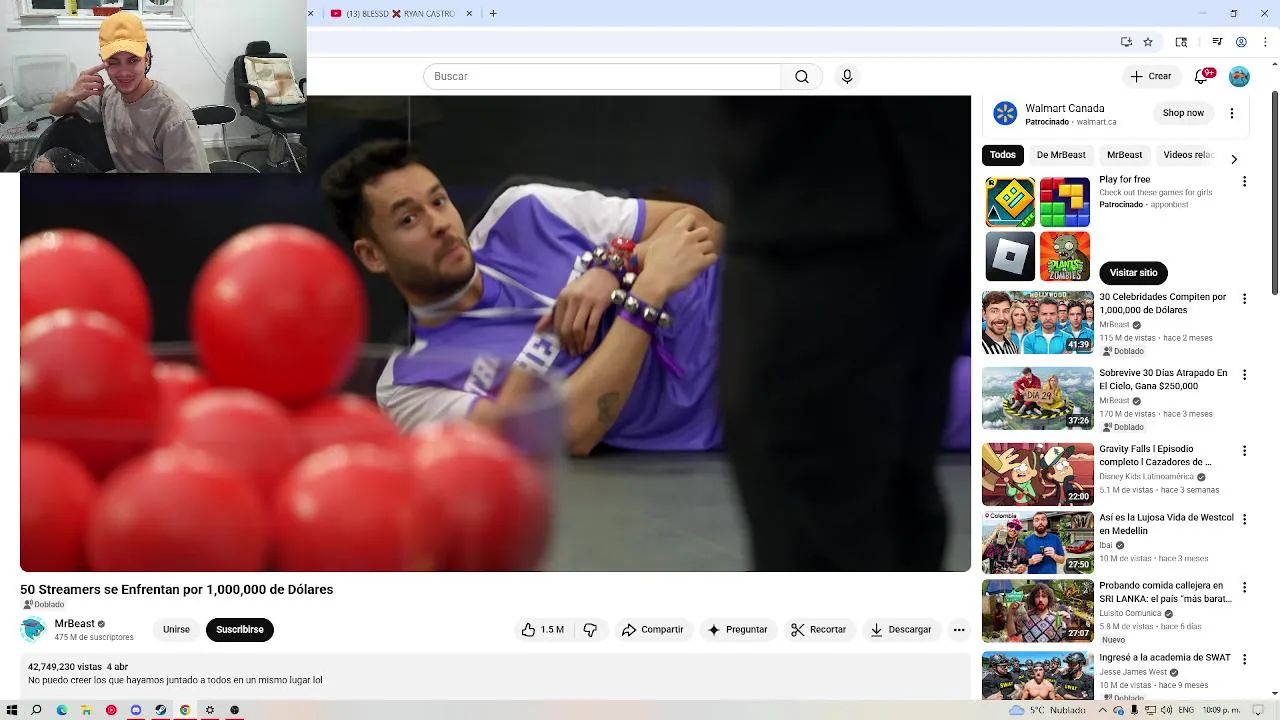The width and height of the screenshot is (1280, 720).
Task: Select the Todos filter chip
Action: coord(1003,155)
